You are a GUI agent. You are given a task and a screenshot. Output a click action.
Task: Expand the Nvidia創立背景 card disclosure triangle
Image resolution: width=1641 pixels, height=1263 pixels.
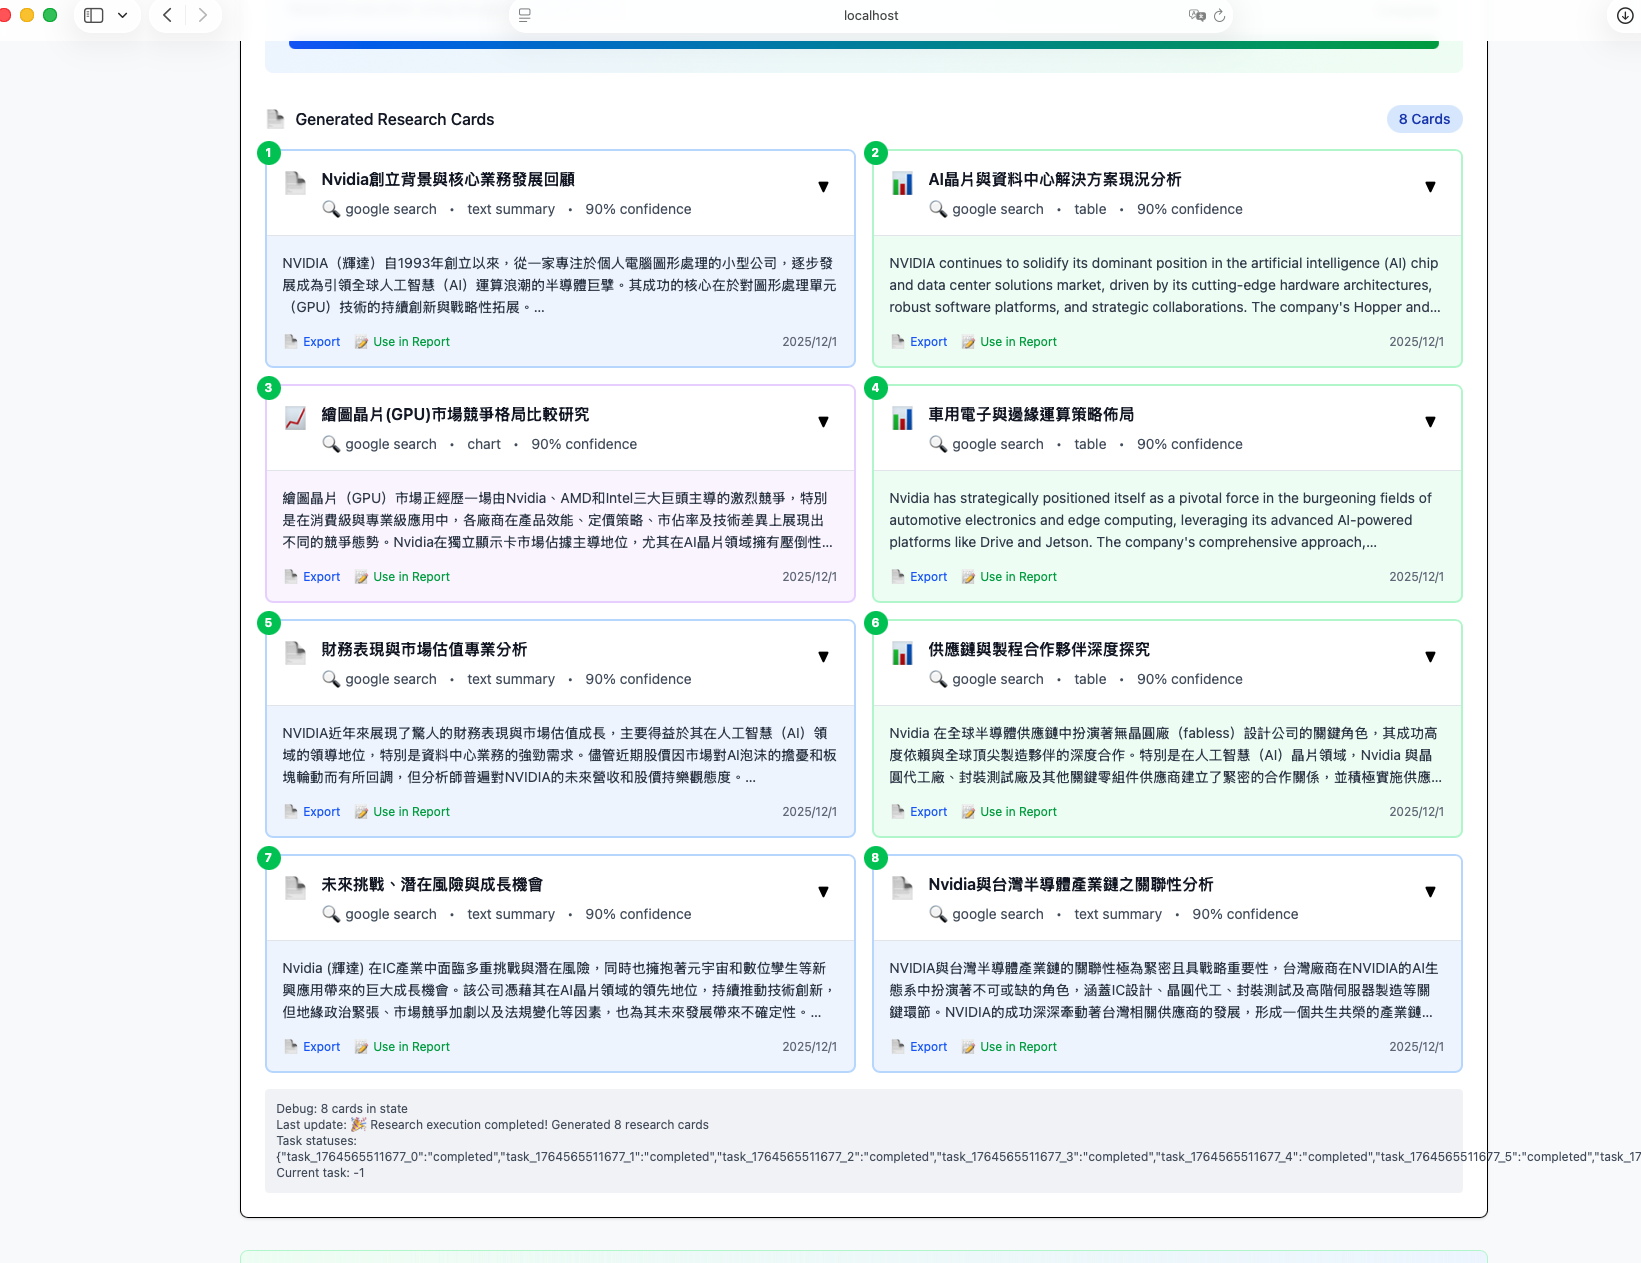[x=823, y=187]
